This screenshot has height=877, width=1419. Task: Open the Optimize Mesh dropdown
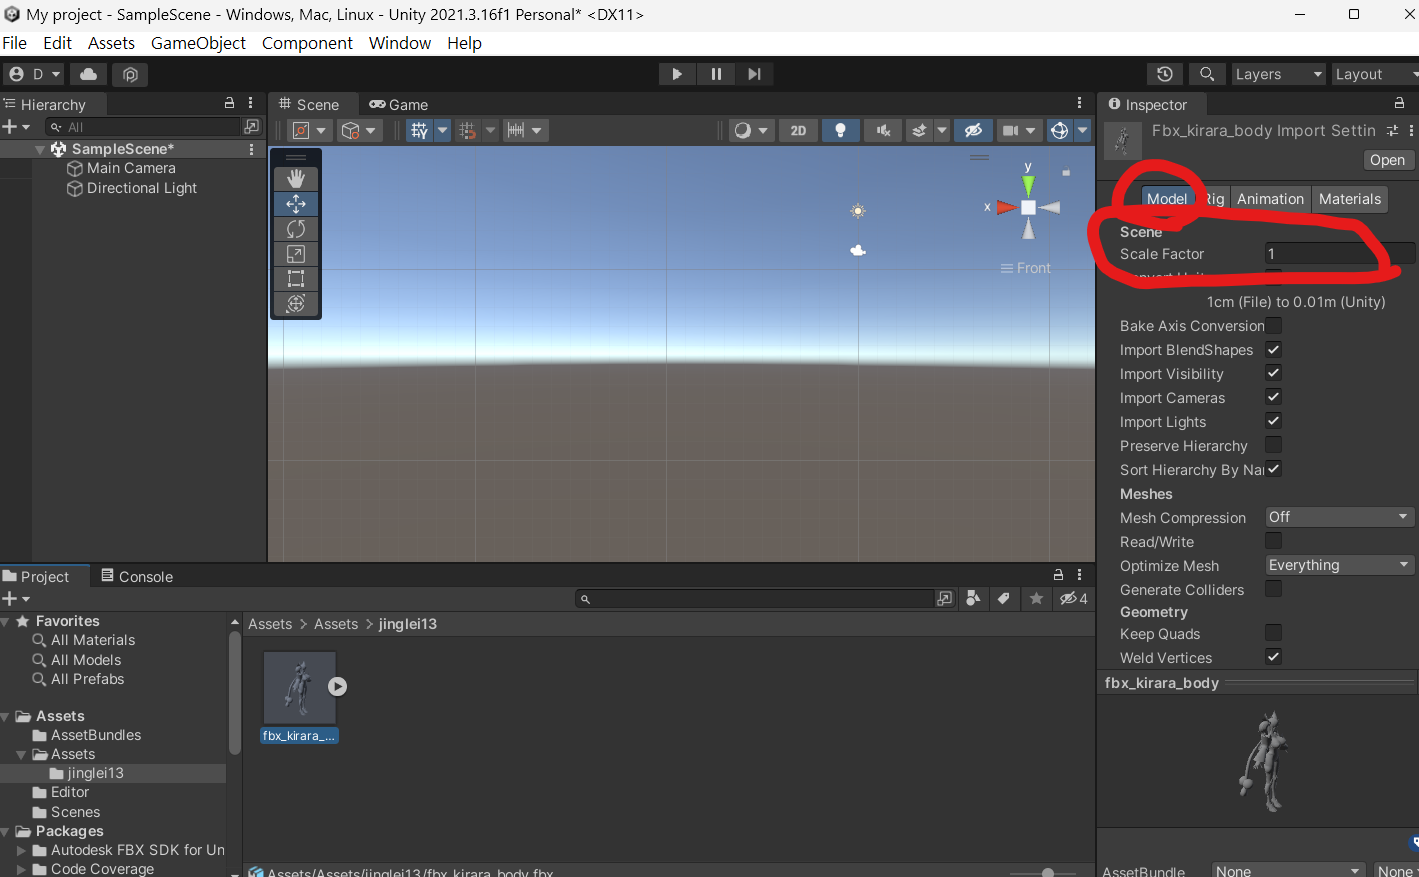(1339, 565)
